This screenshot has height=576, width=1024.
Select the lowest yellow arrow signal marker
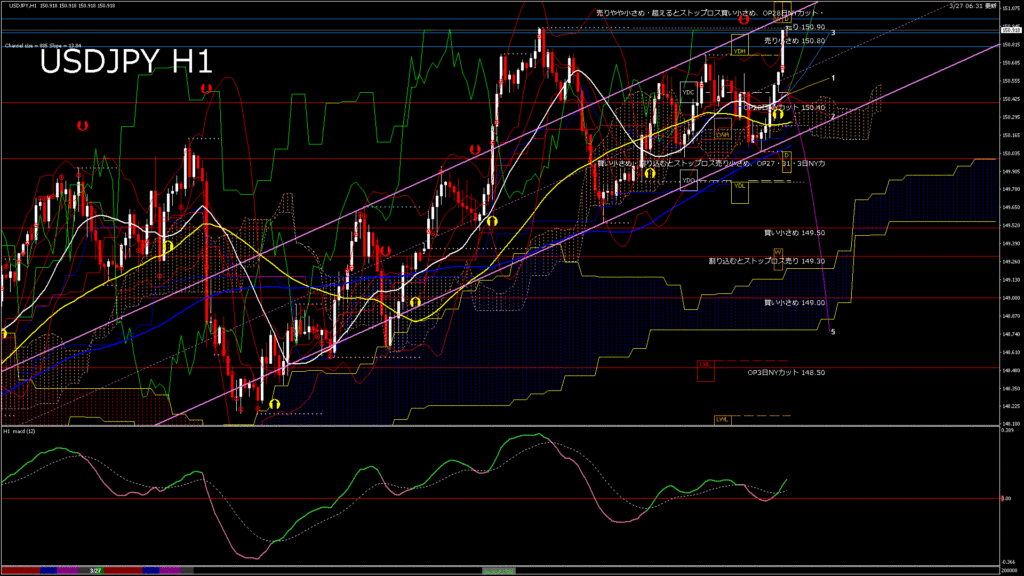[274, 404]
